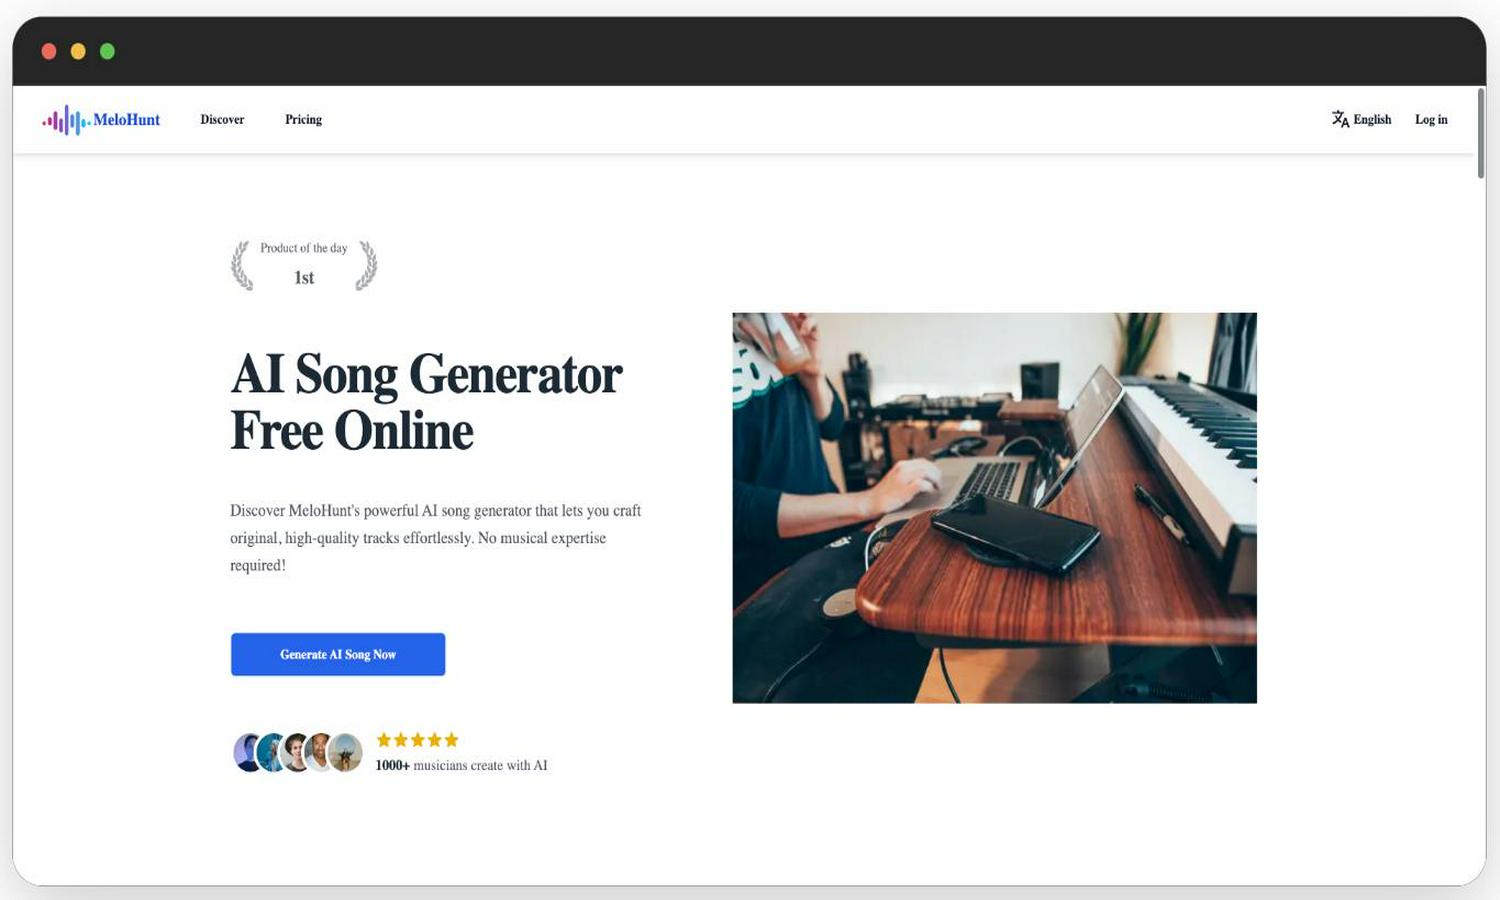
Task: Click the left laurel wreath icon
Action: [x=241, y=266]
